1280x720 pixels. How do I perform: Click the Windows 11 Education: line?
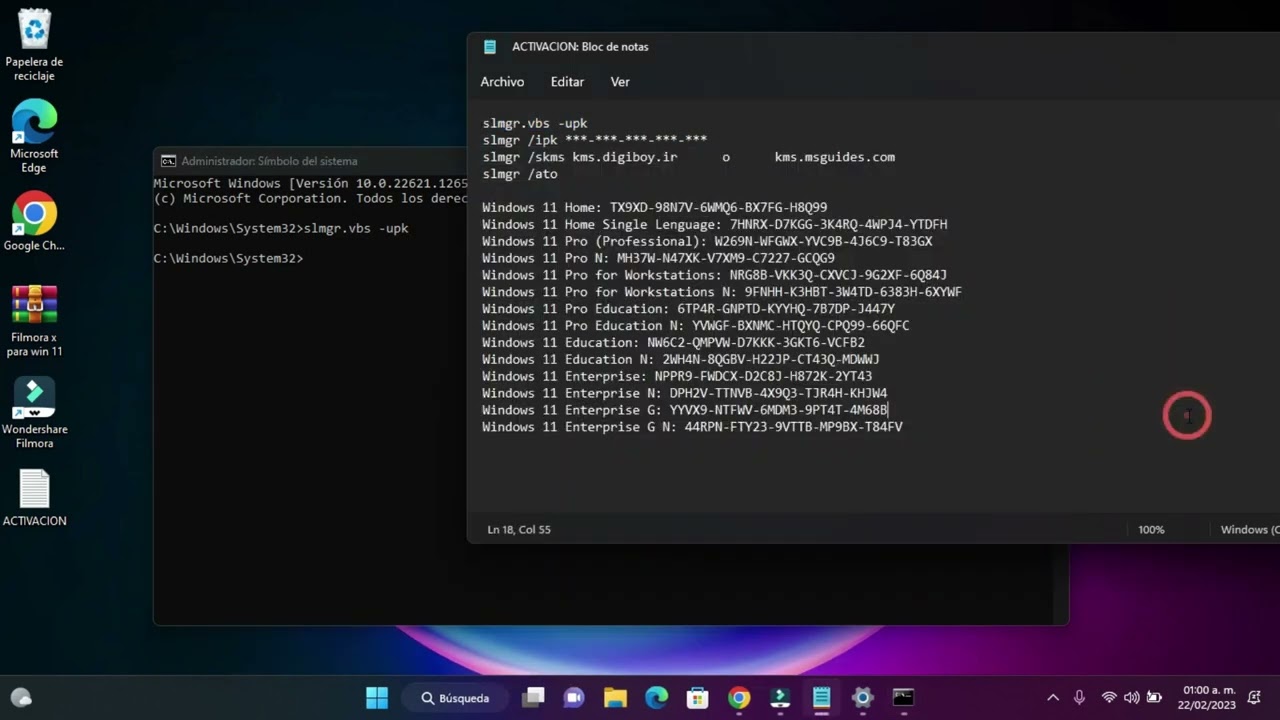[673, 343]
